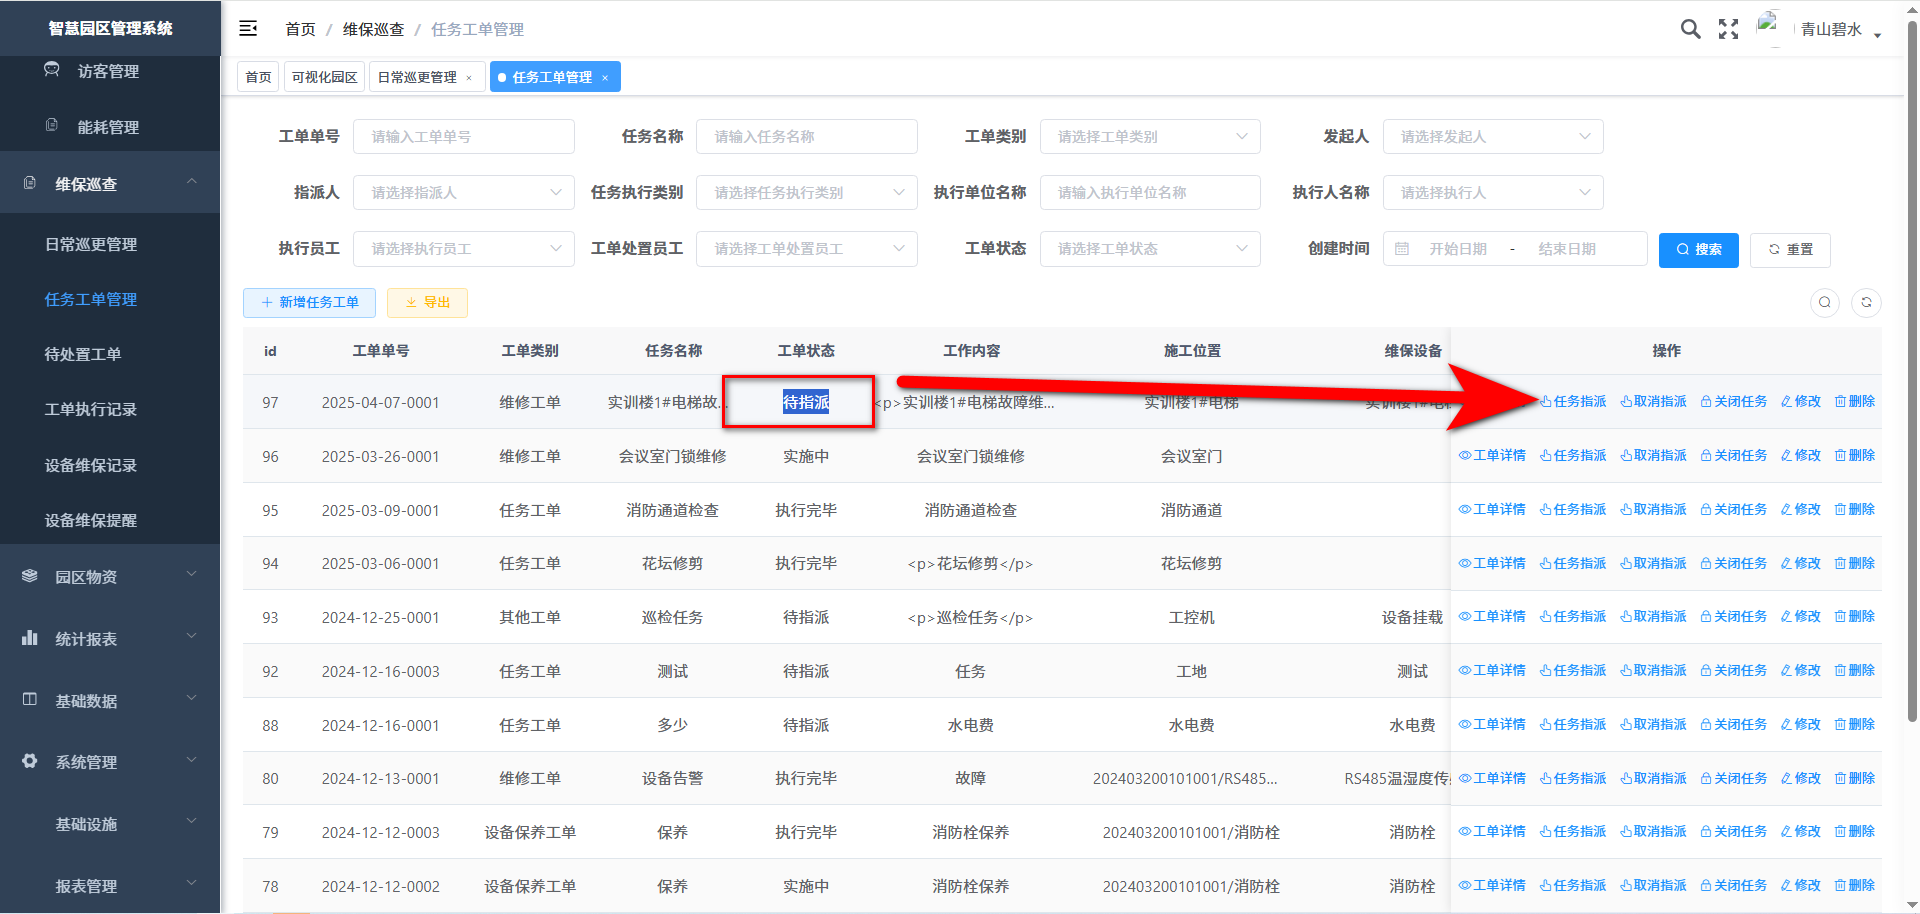1920x914 pixels.
Task: Collapse the 维保巡查 sidebar menu
Action: [110, 184]
